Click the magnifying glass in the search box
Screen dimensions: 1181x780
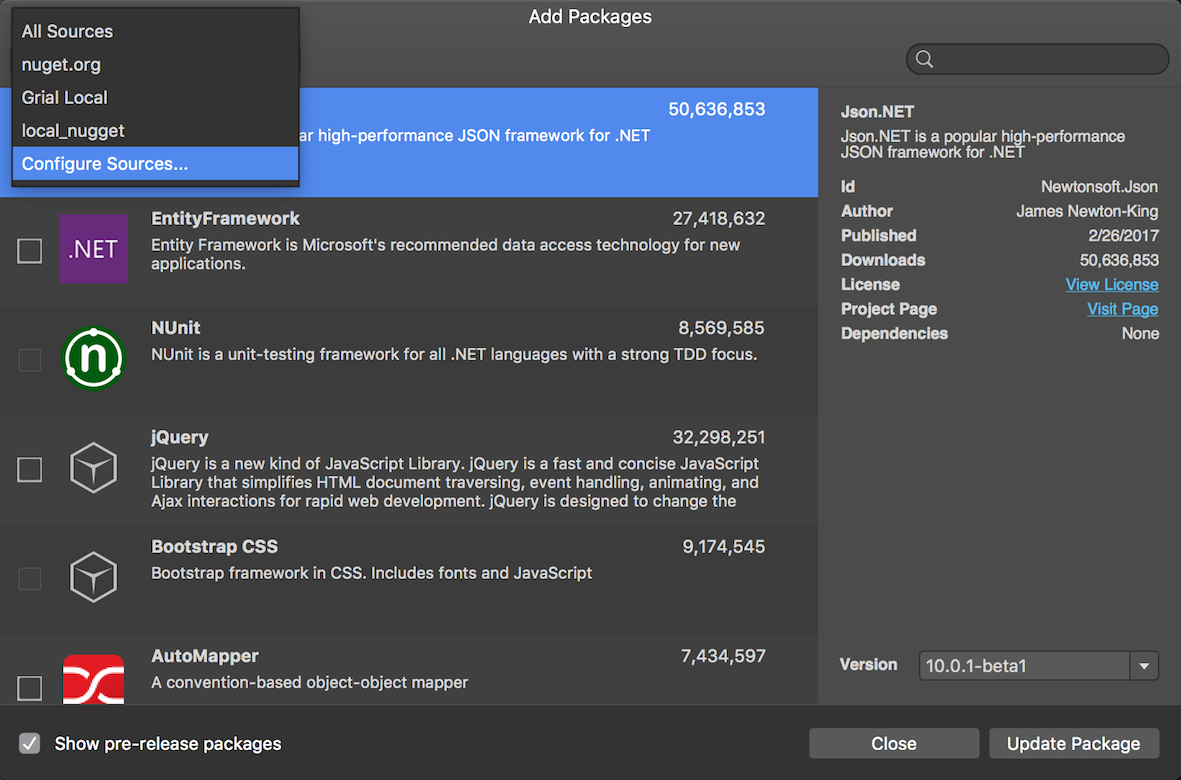923,59
